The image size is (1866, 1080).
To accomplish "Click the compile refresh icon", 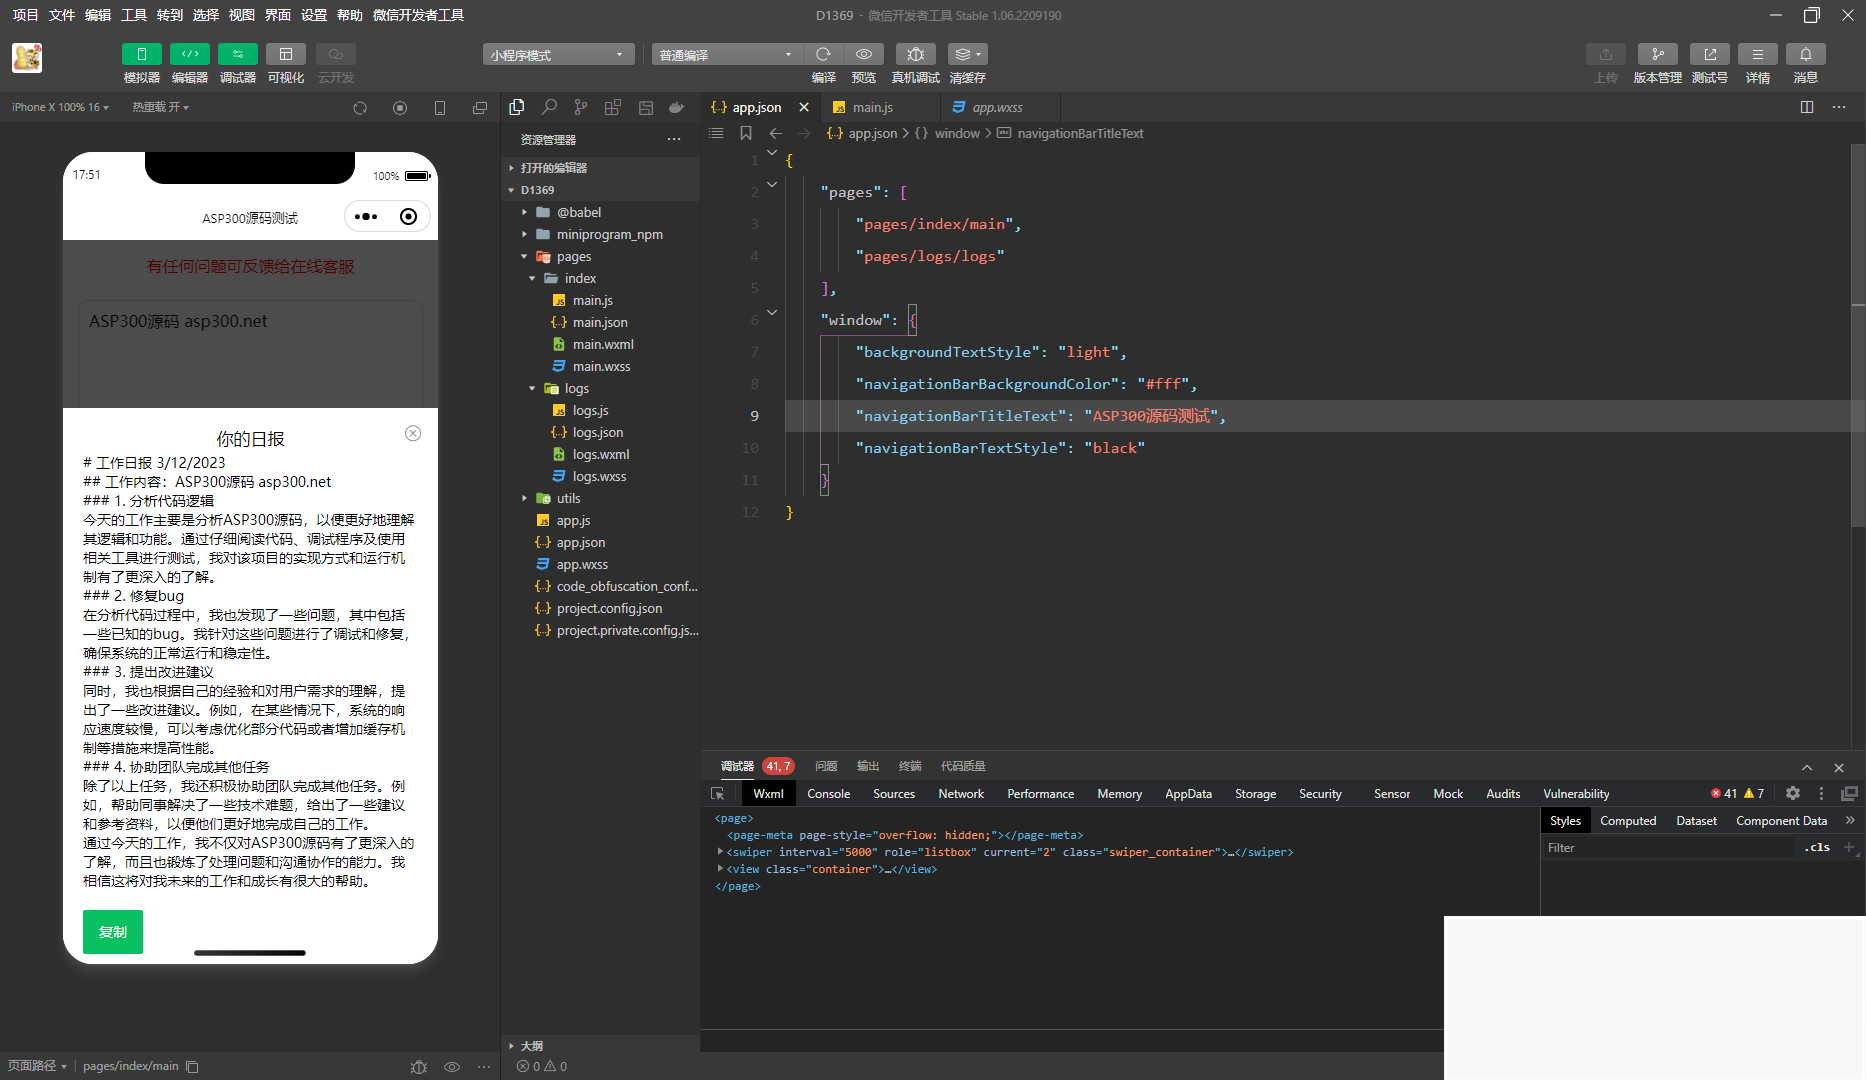I will [x=823, y=55].
